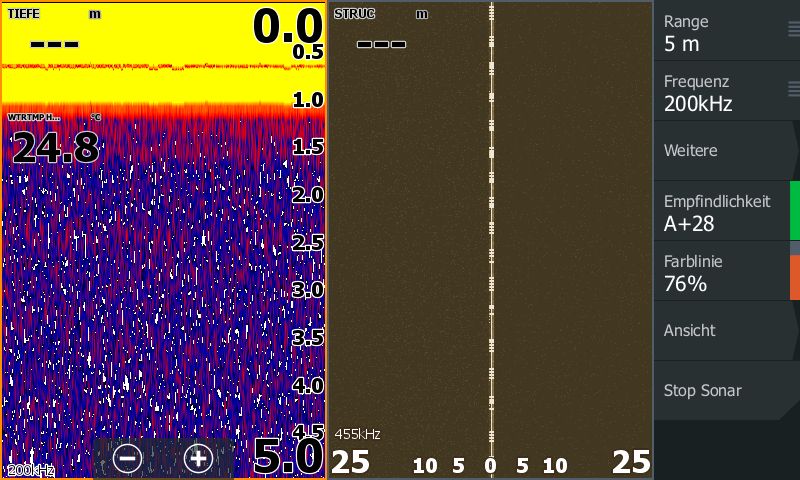Select the Farblinie 76% control

[720, 272]
